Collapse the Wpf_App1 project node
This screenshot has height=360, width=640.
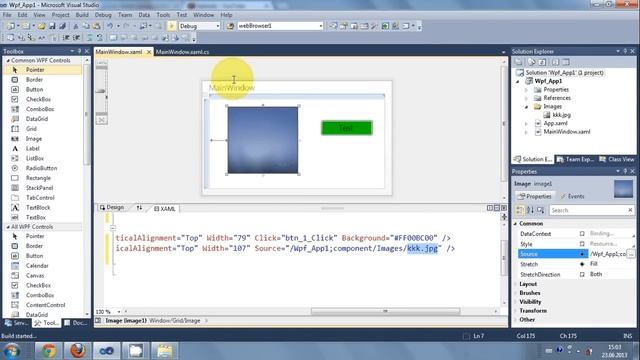click(x=518, y=81)
